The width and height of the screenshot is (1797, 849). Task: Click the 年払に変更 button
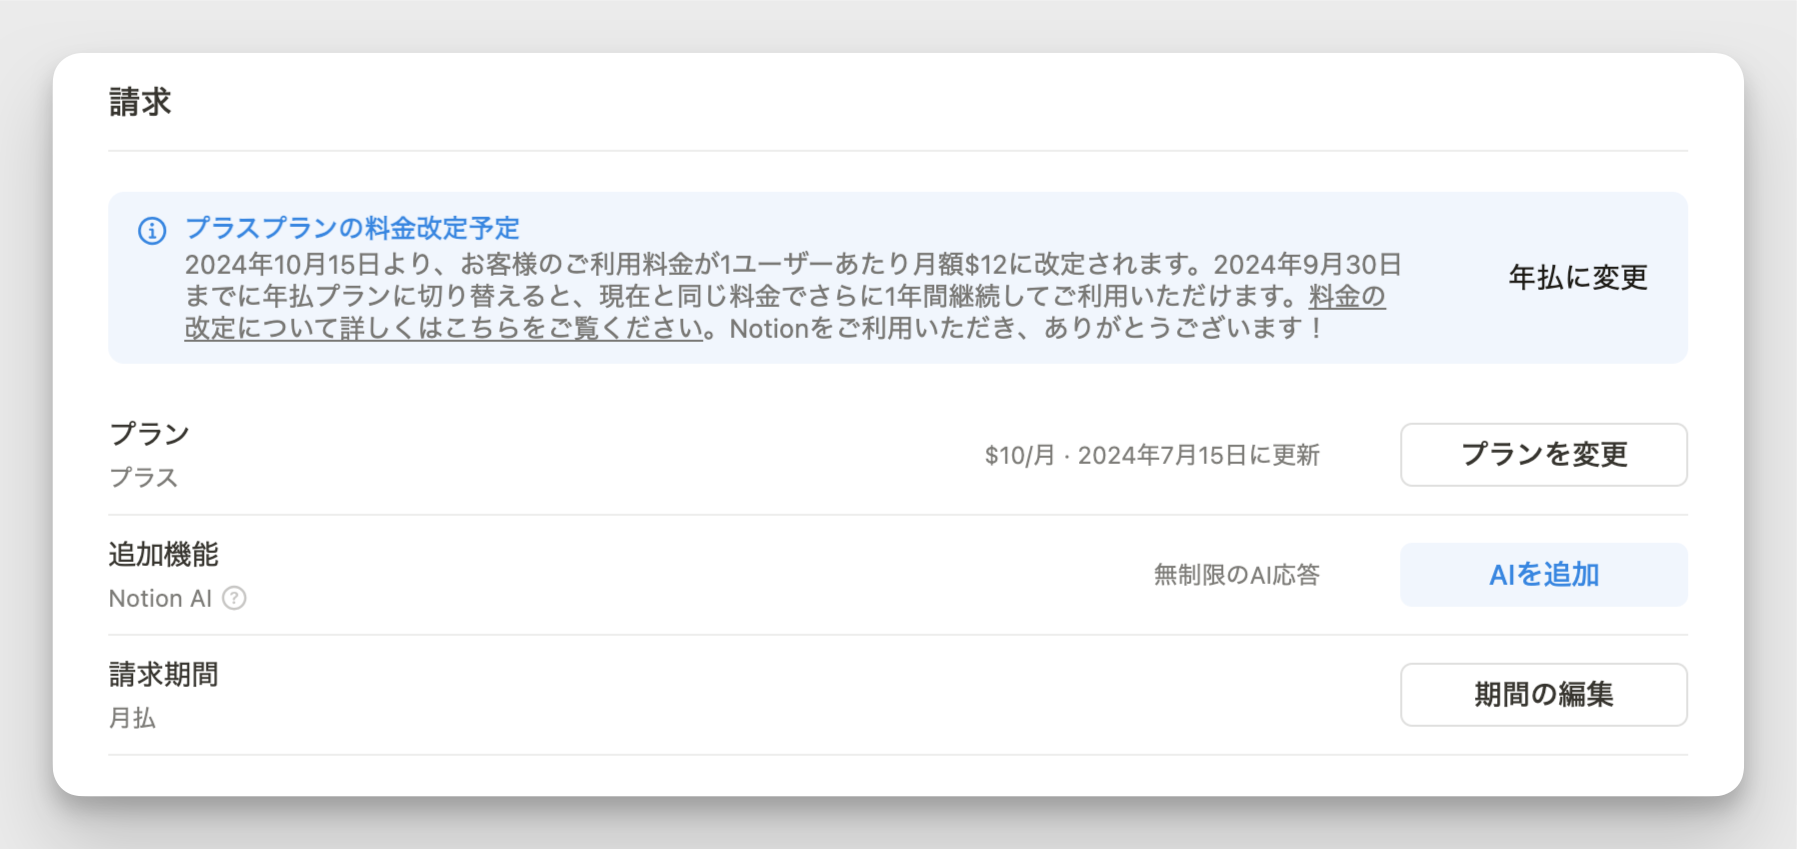pyautogui.click(x=1578, y=277)
